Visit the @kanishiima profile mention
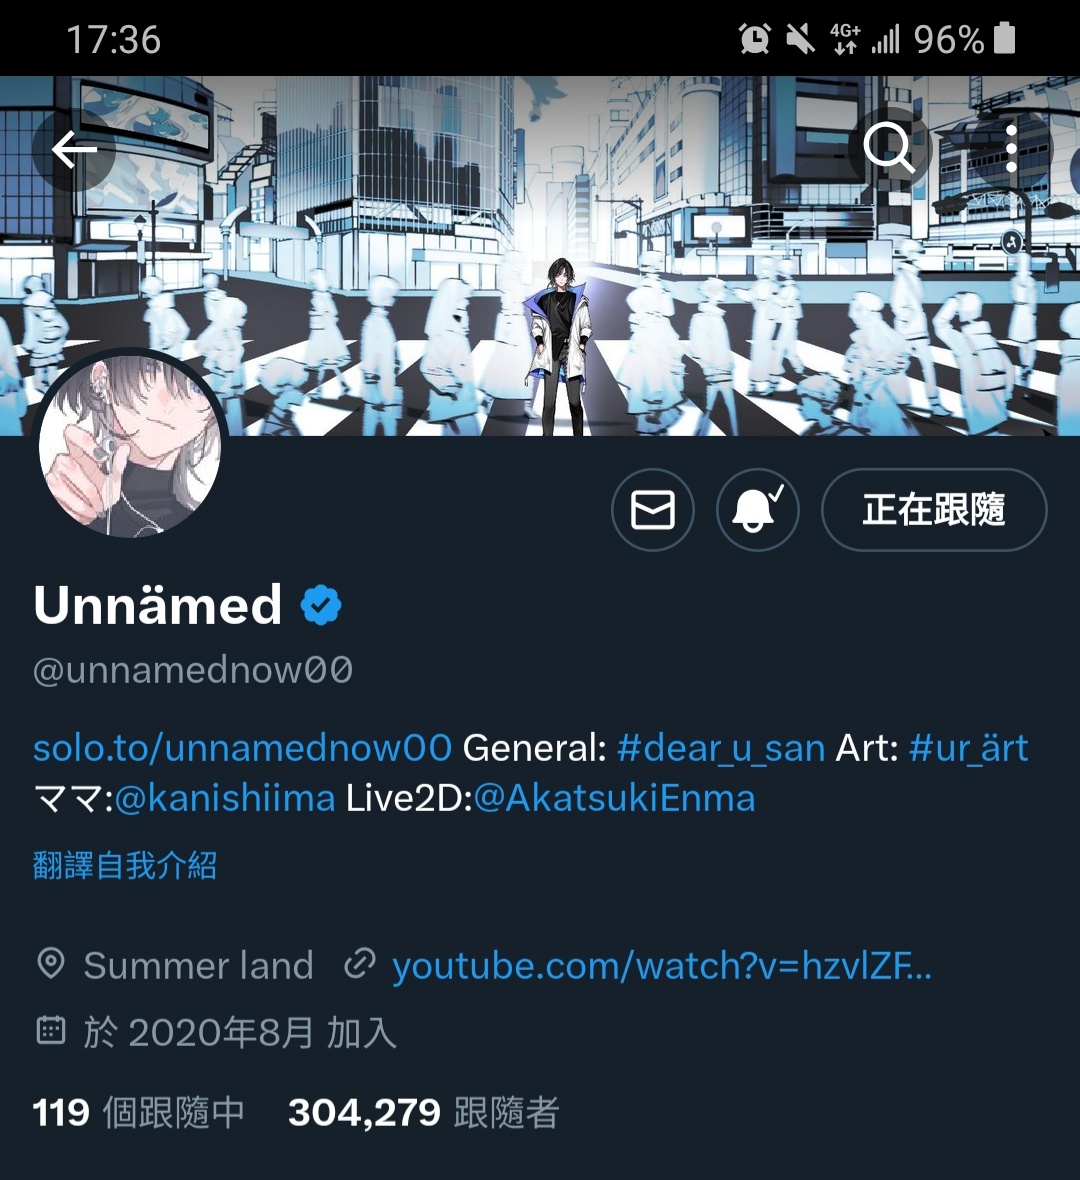The width and height of the screenshot is (1080, 1180). [224, 798]
